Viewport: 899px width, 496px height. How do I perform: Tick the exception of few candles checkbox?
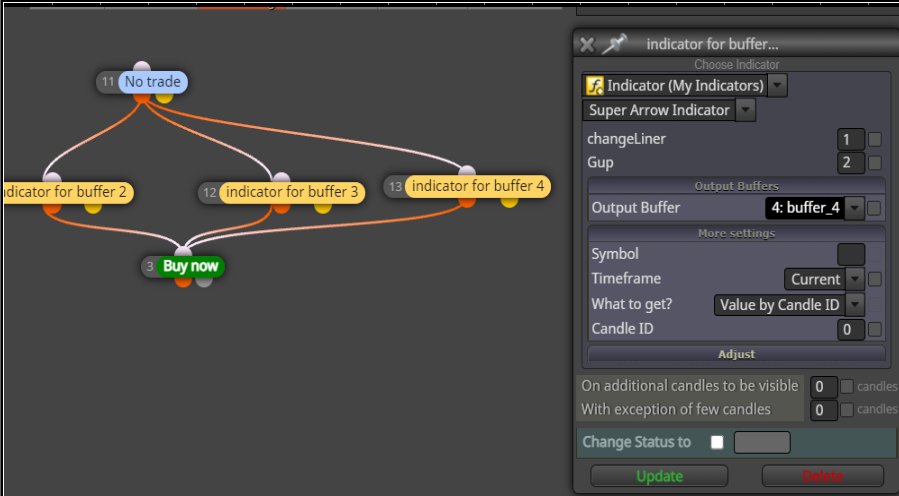[847, 410]
